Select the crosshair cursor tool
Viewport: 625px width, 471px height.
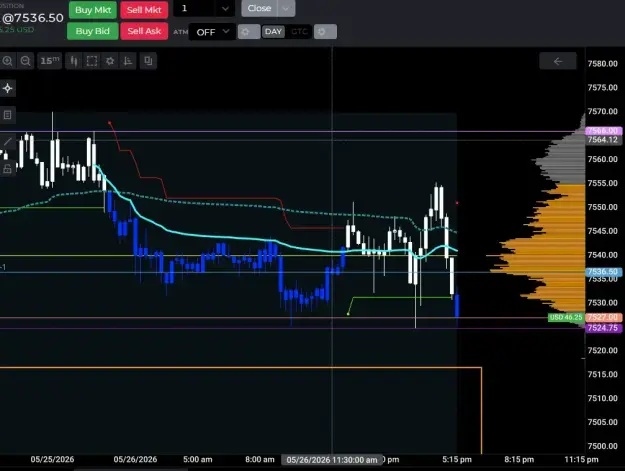(8, 88)
